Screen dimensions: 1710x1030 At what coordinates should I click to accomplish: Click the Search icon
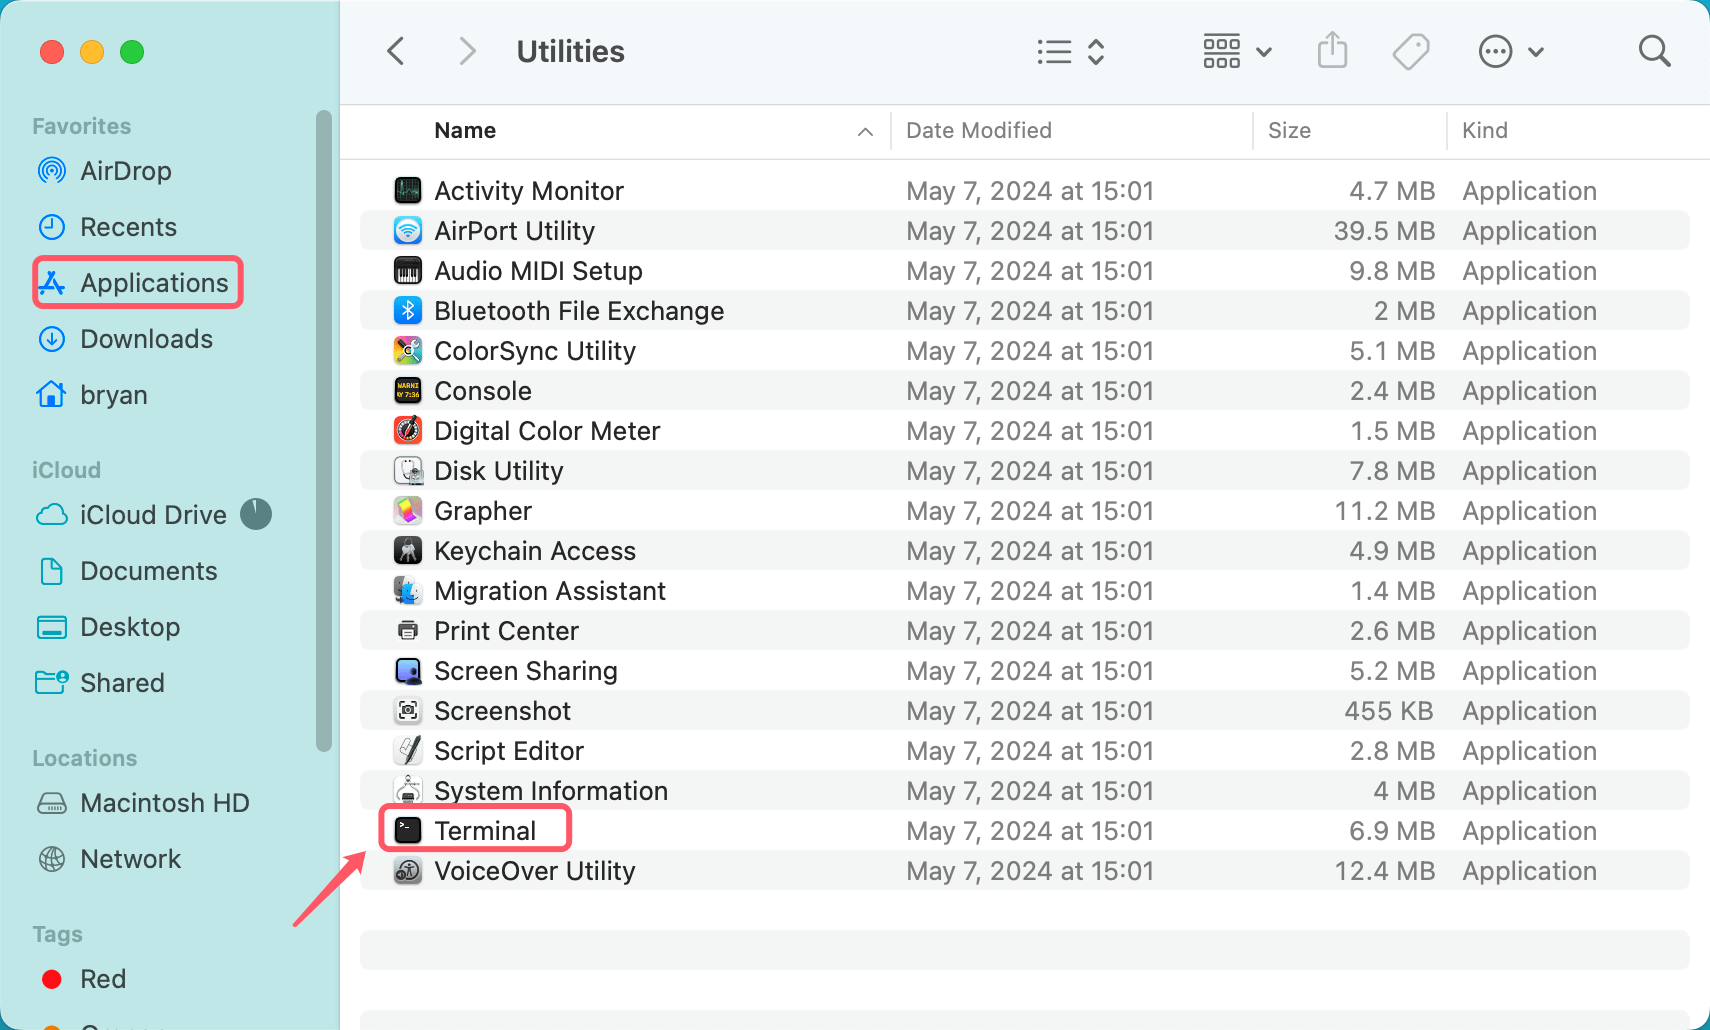[1653, 50]
